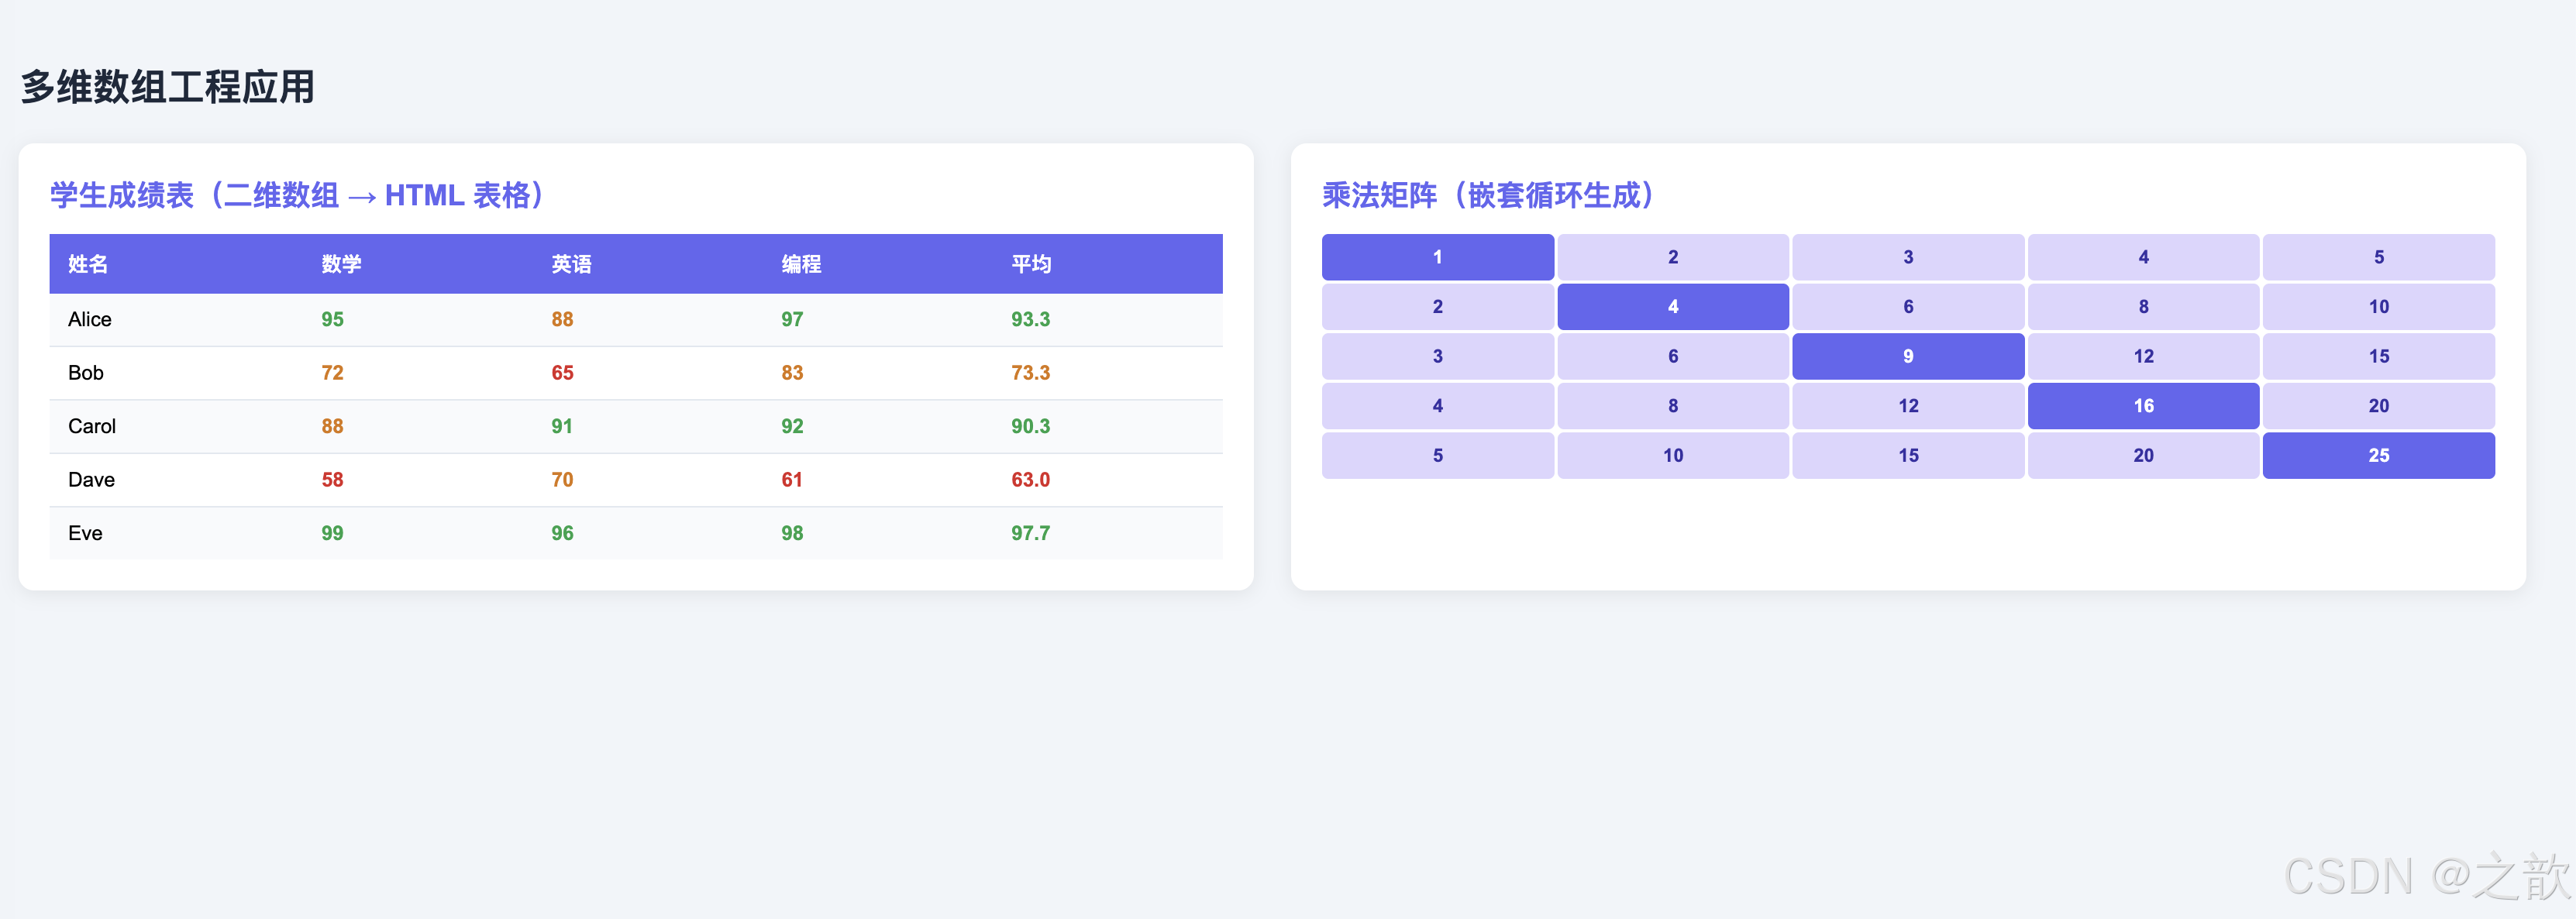The height and width of the screenshot is (919, 2576).
Task: Click Alice's programming score 97
Action: pos(792,319)
